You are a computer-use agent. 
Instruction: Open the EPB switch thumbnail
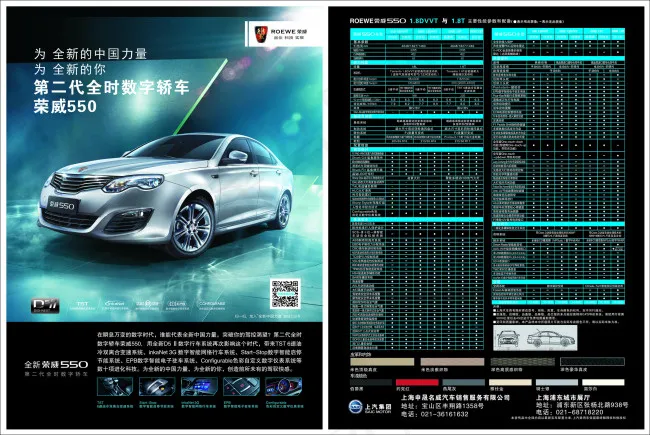[x=241, y=386]
